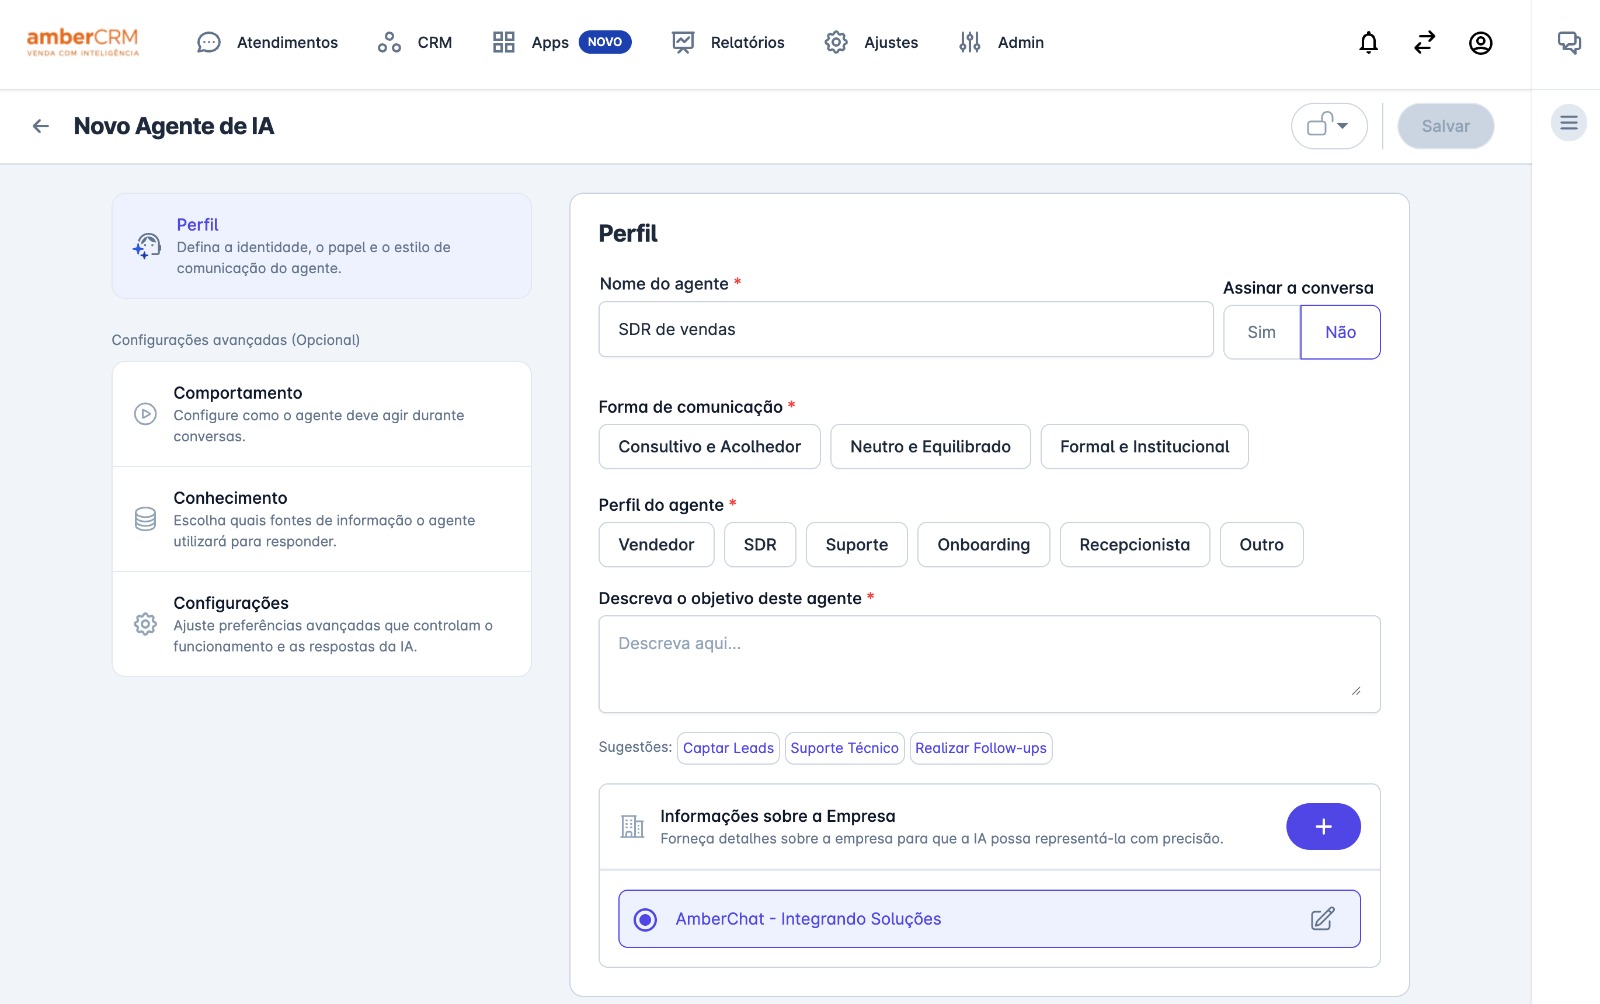Open the Apps menu with NOVO badge

click(503, 42)
